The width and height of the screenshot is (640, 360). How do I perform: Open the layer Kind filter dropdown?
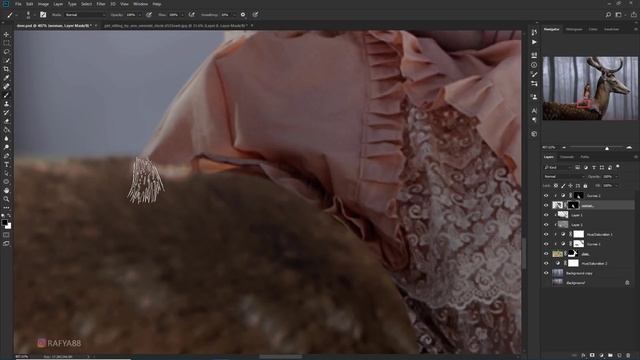pyautogui.click(x=558, y=167)
